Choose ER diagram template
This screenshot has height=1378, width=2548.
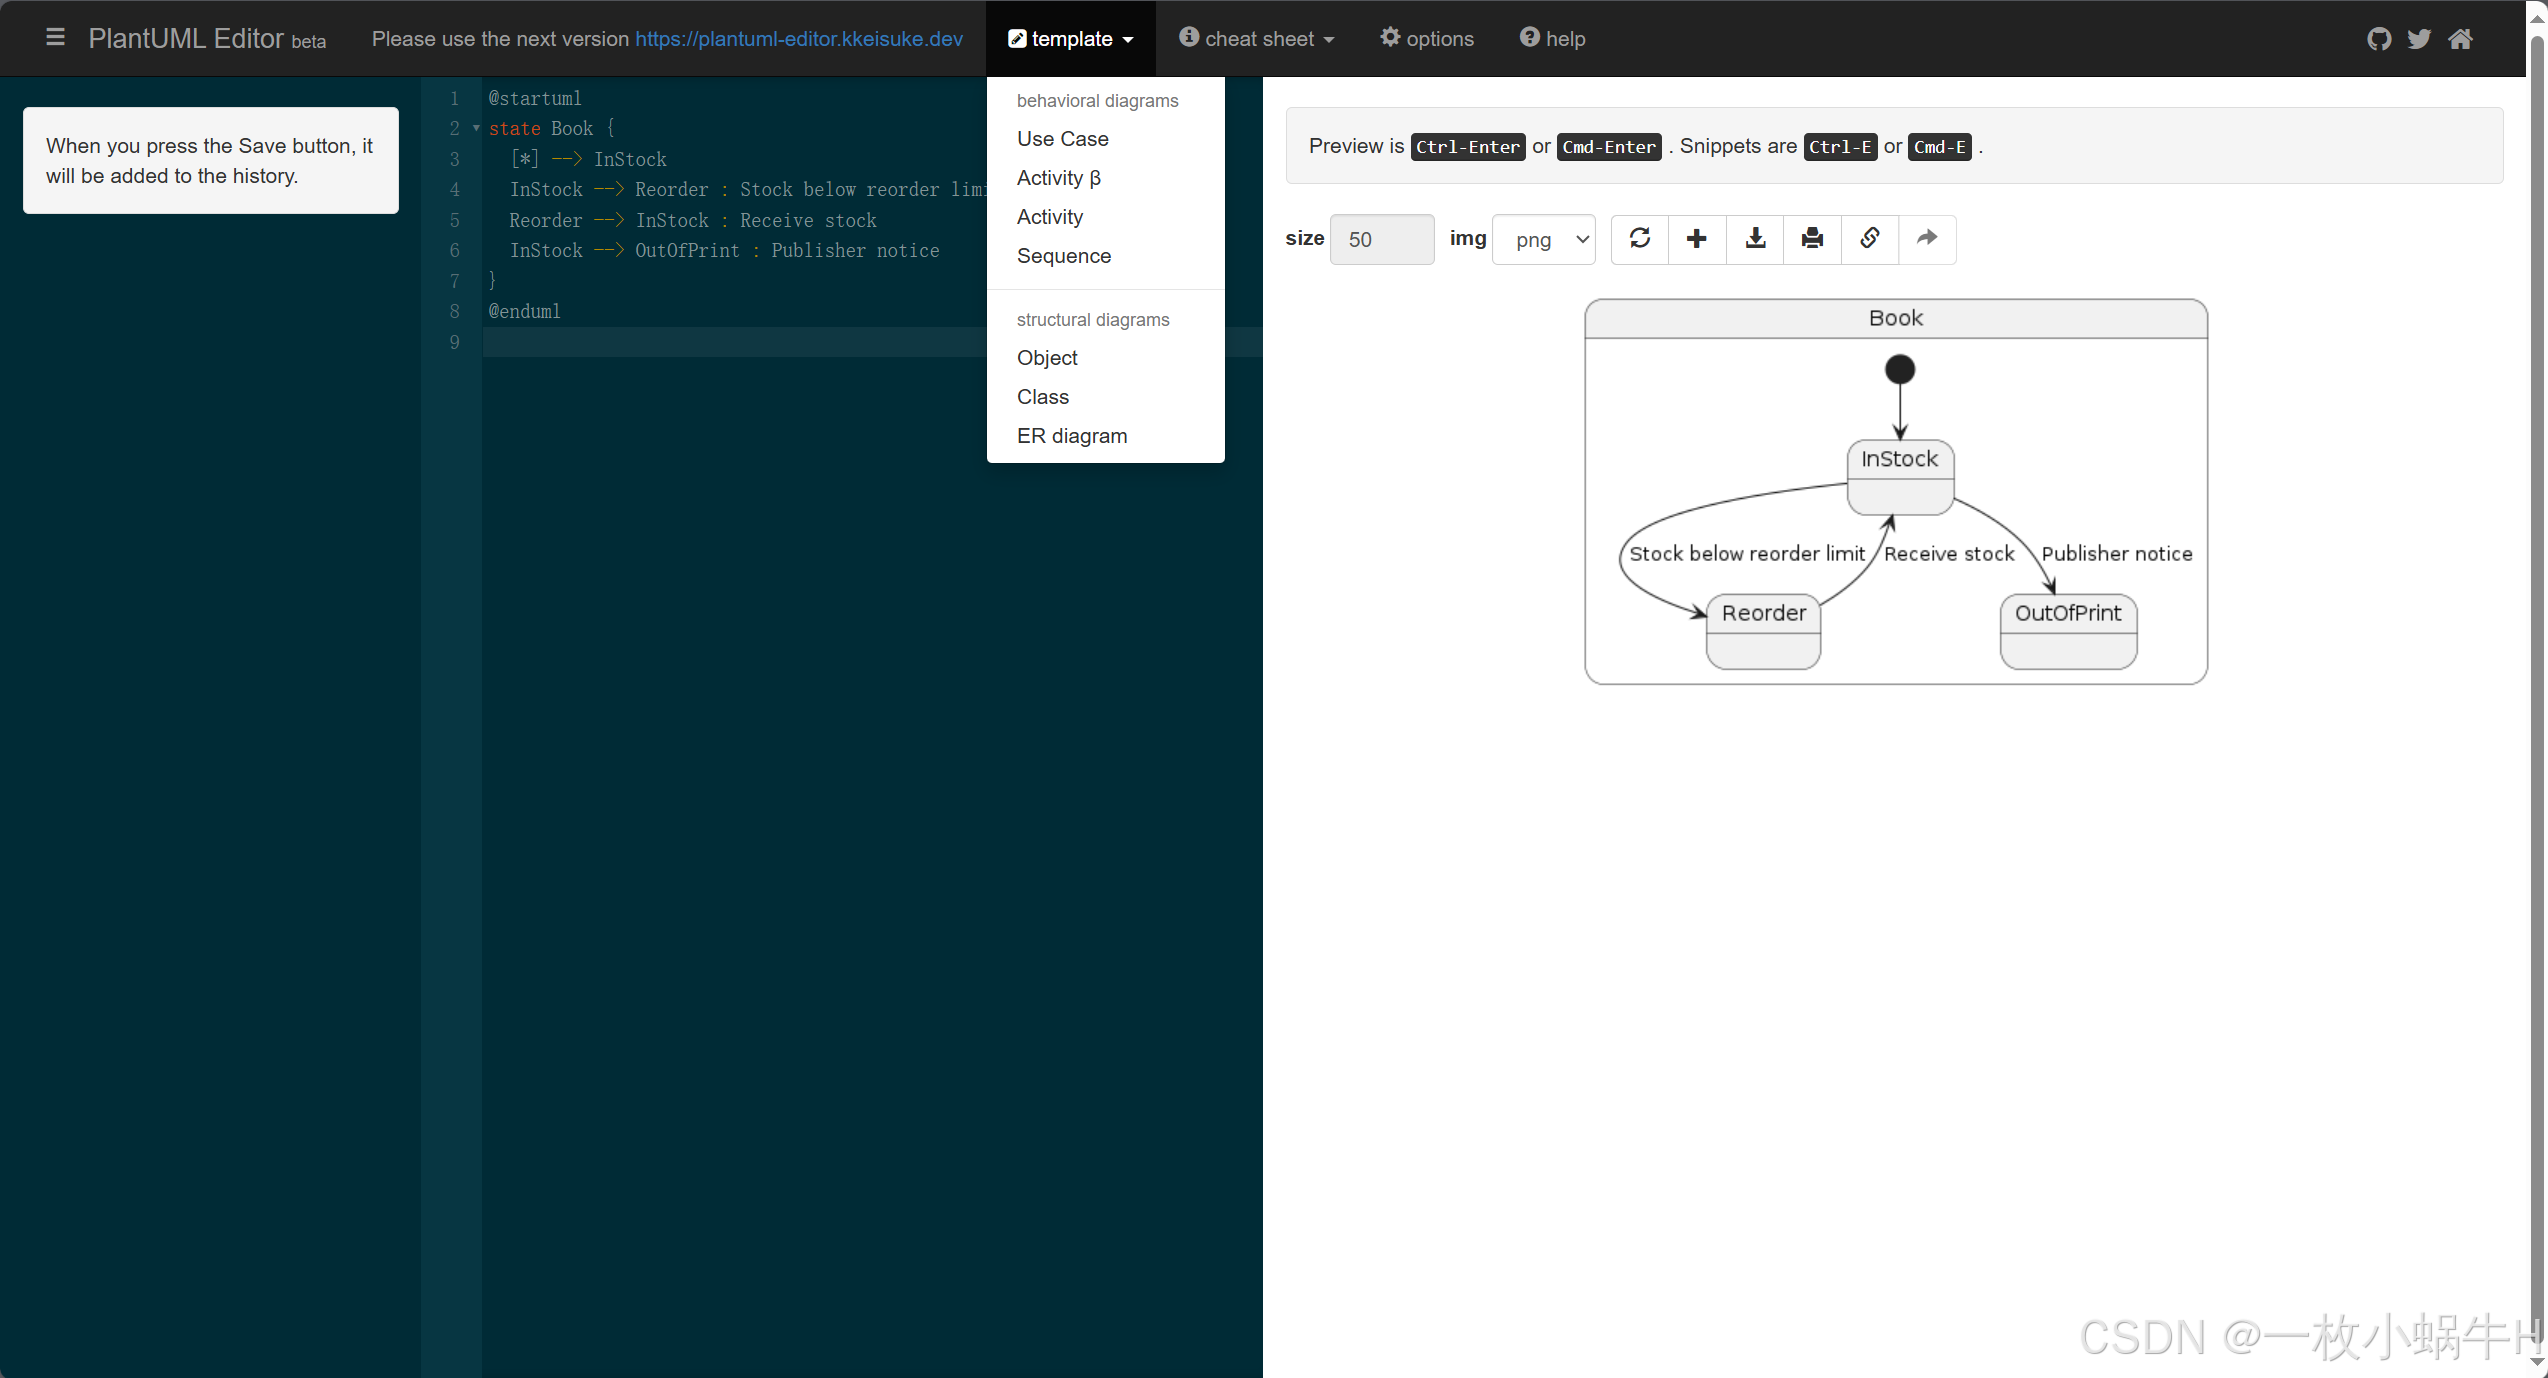pos(1071,436)
